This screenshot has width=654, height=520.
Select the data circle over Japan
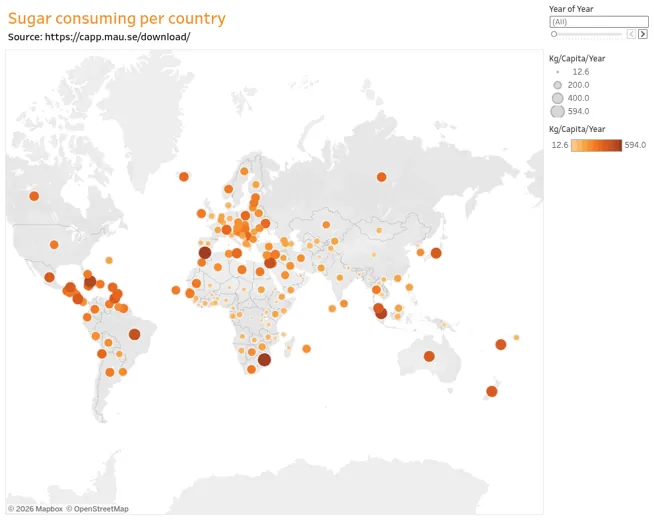(x=436, y=253)
